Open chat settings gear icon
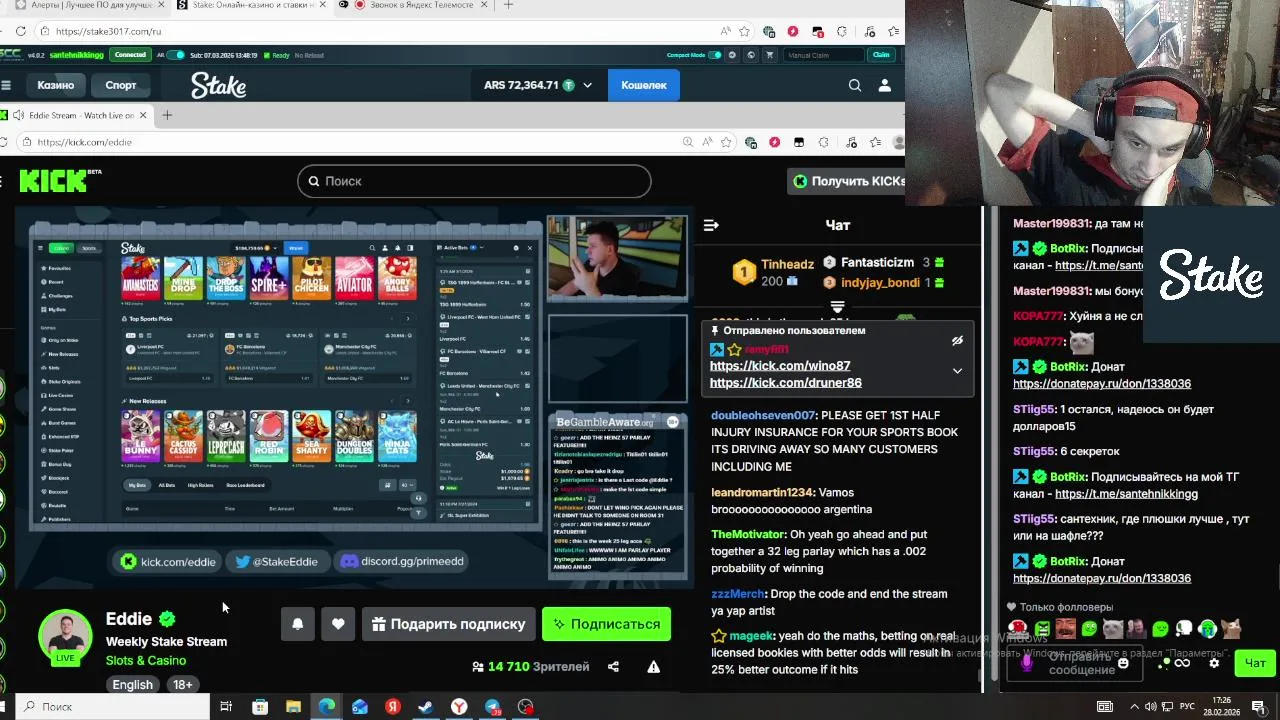 tap(1214, 663)
